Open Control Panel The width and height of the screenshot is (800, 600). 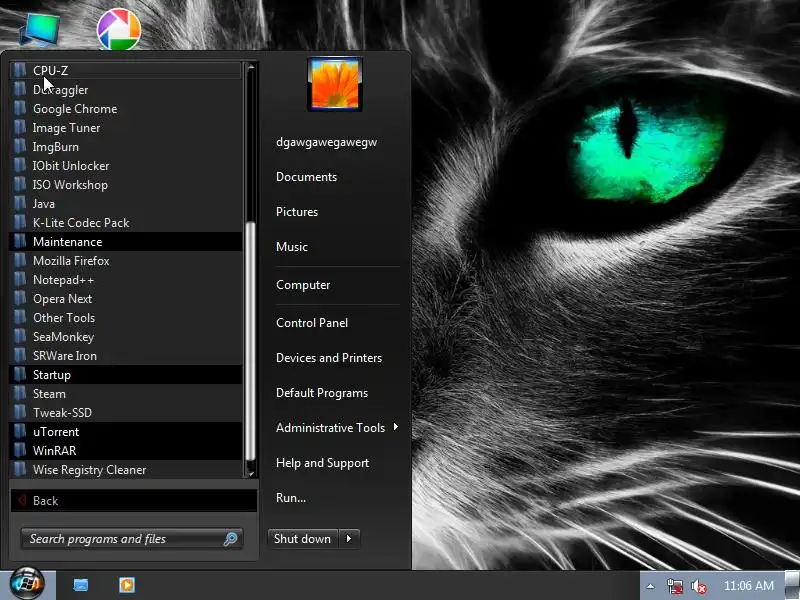coord(312,323)
